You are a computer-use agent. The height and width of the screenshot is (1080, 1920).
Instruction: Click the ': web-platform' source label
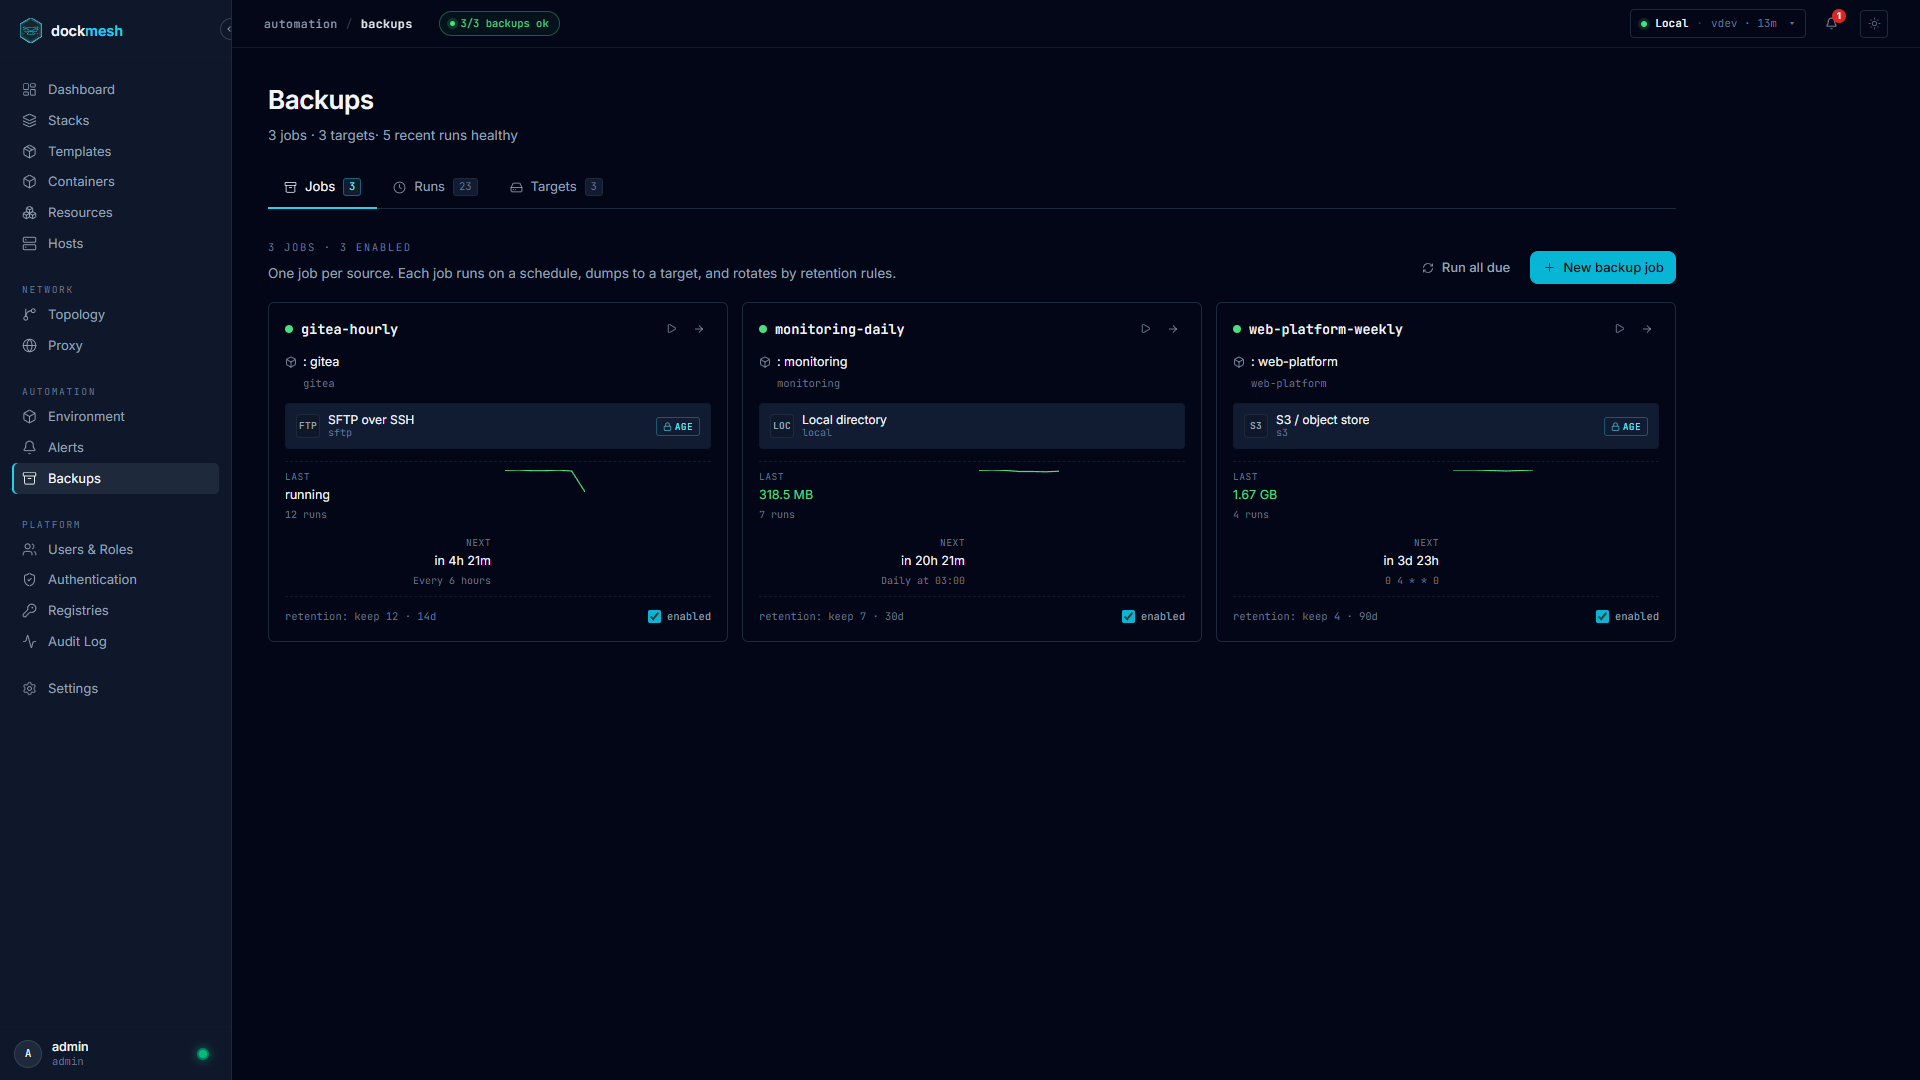pyautogui.click(x=1294, y=362)
